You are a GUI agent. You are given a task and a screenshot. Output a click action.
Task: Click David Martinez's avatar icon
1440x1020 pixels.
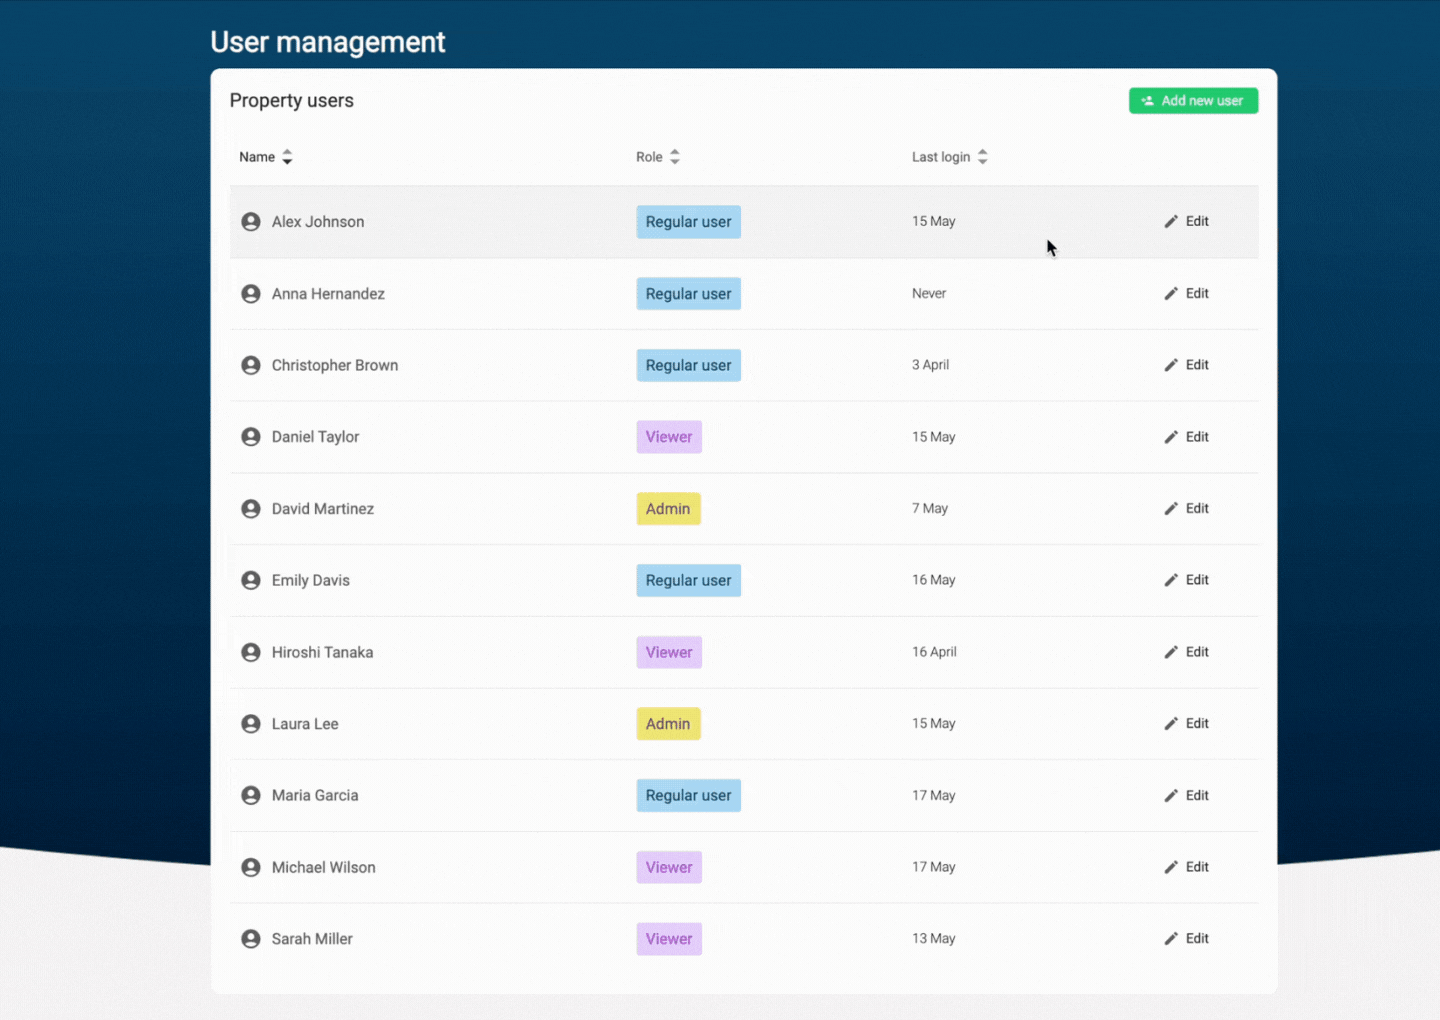(251, 509)
